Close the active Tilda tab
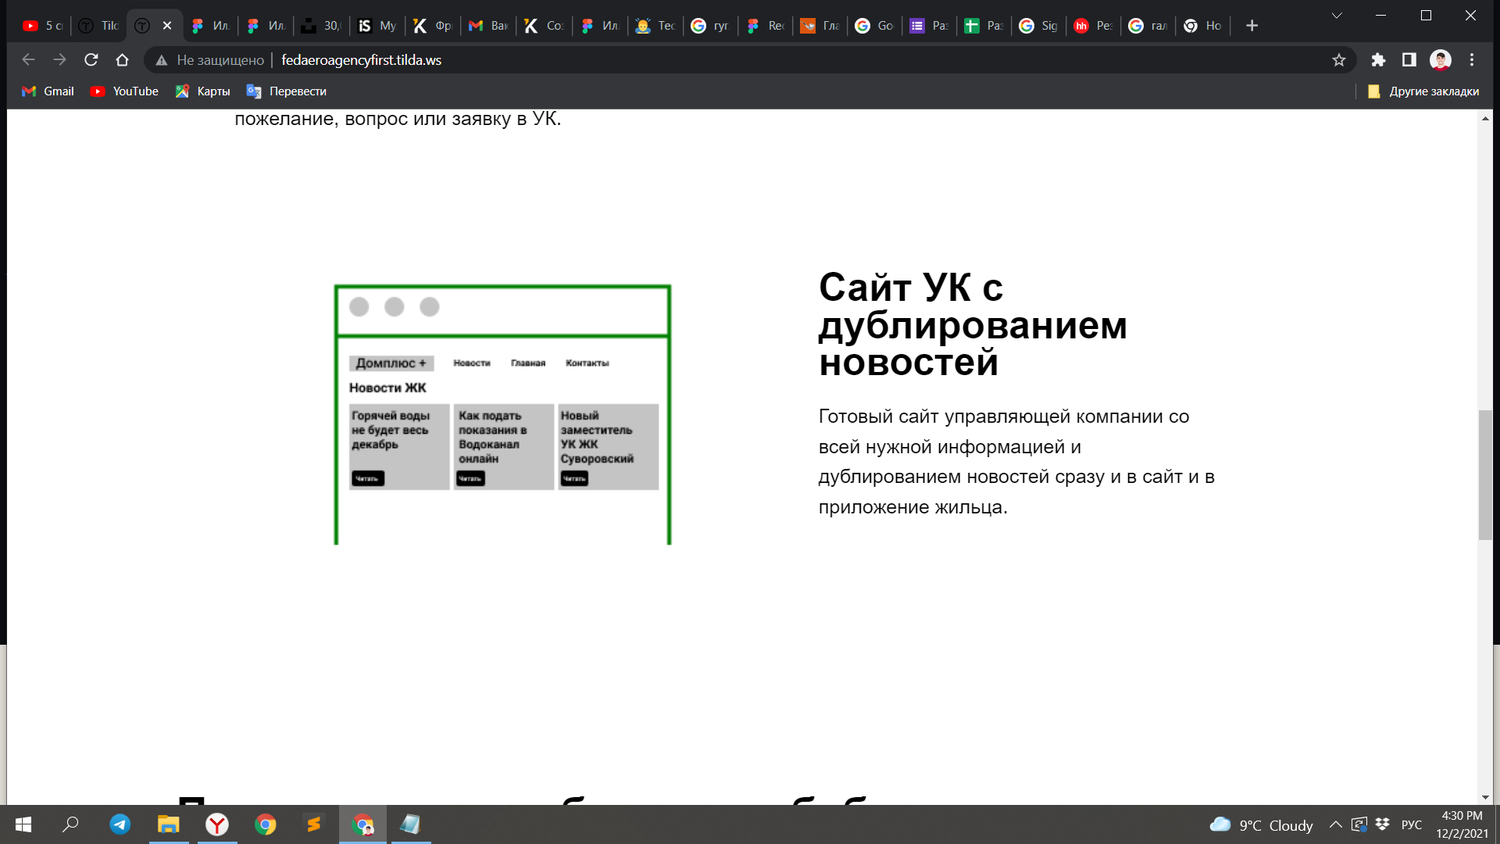This screenshot has width=1500, height=844. [x=167, y=26]
